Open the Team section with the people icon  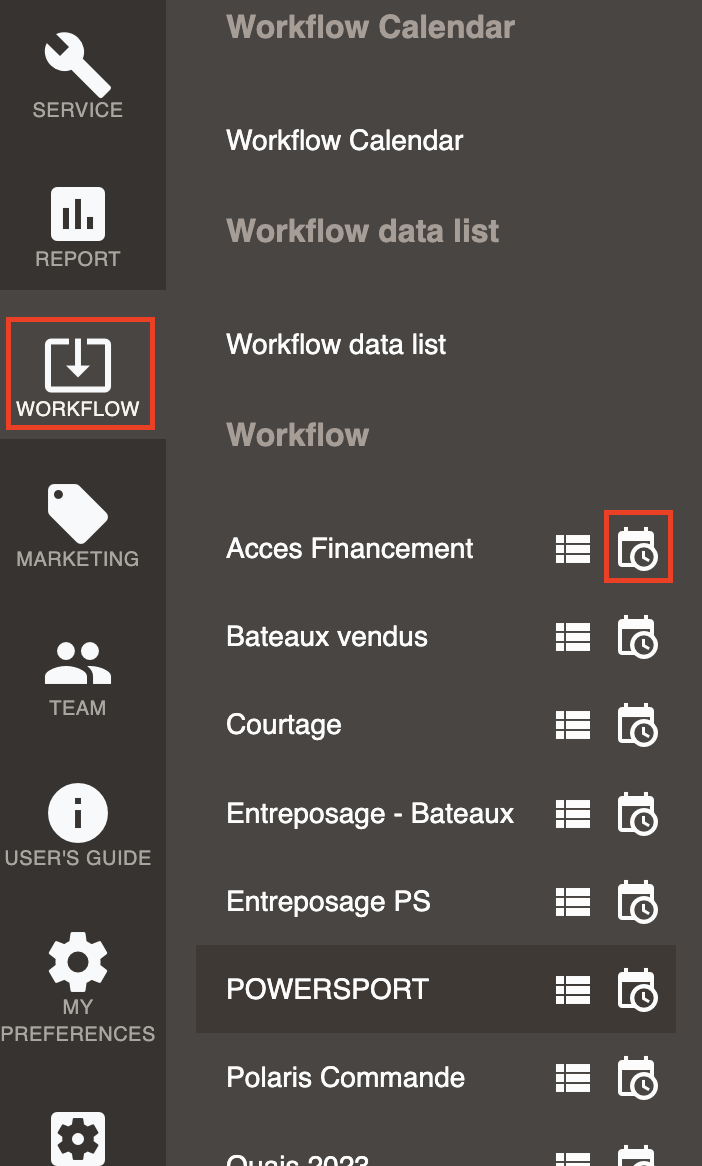pos(77,662)
